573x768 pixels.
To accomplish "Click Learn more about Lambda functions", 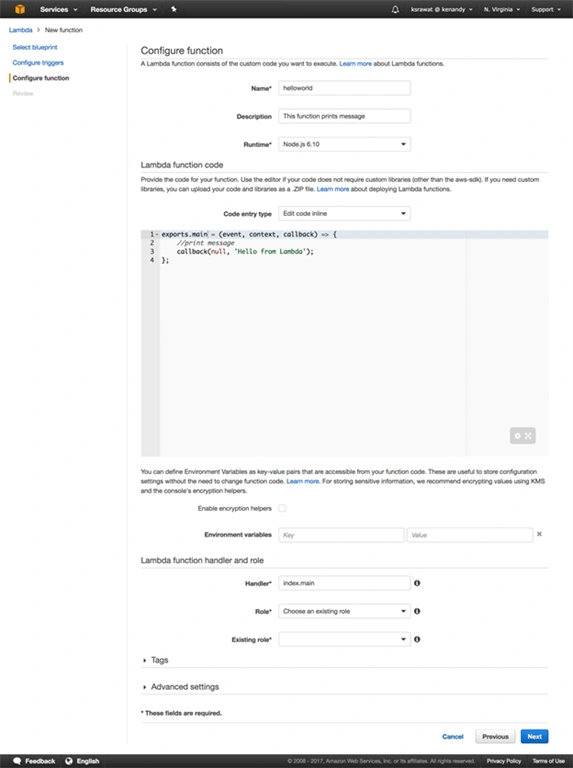I will tap(355, 64).
